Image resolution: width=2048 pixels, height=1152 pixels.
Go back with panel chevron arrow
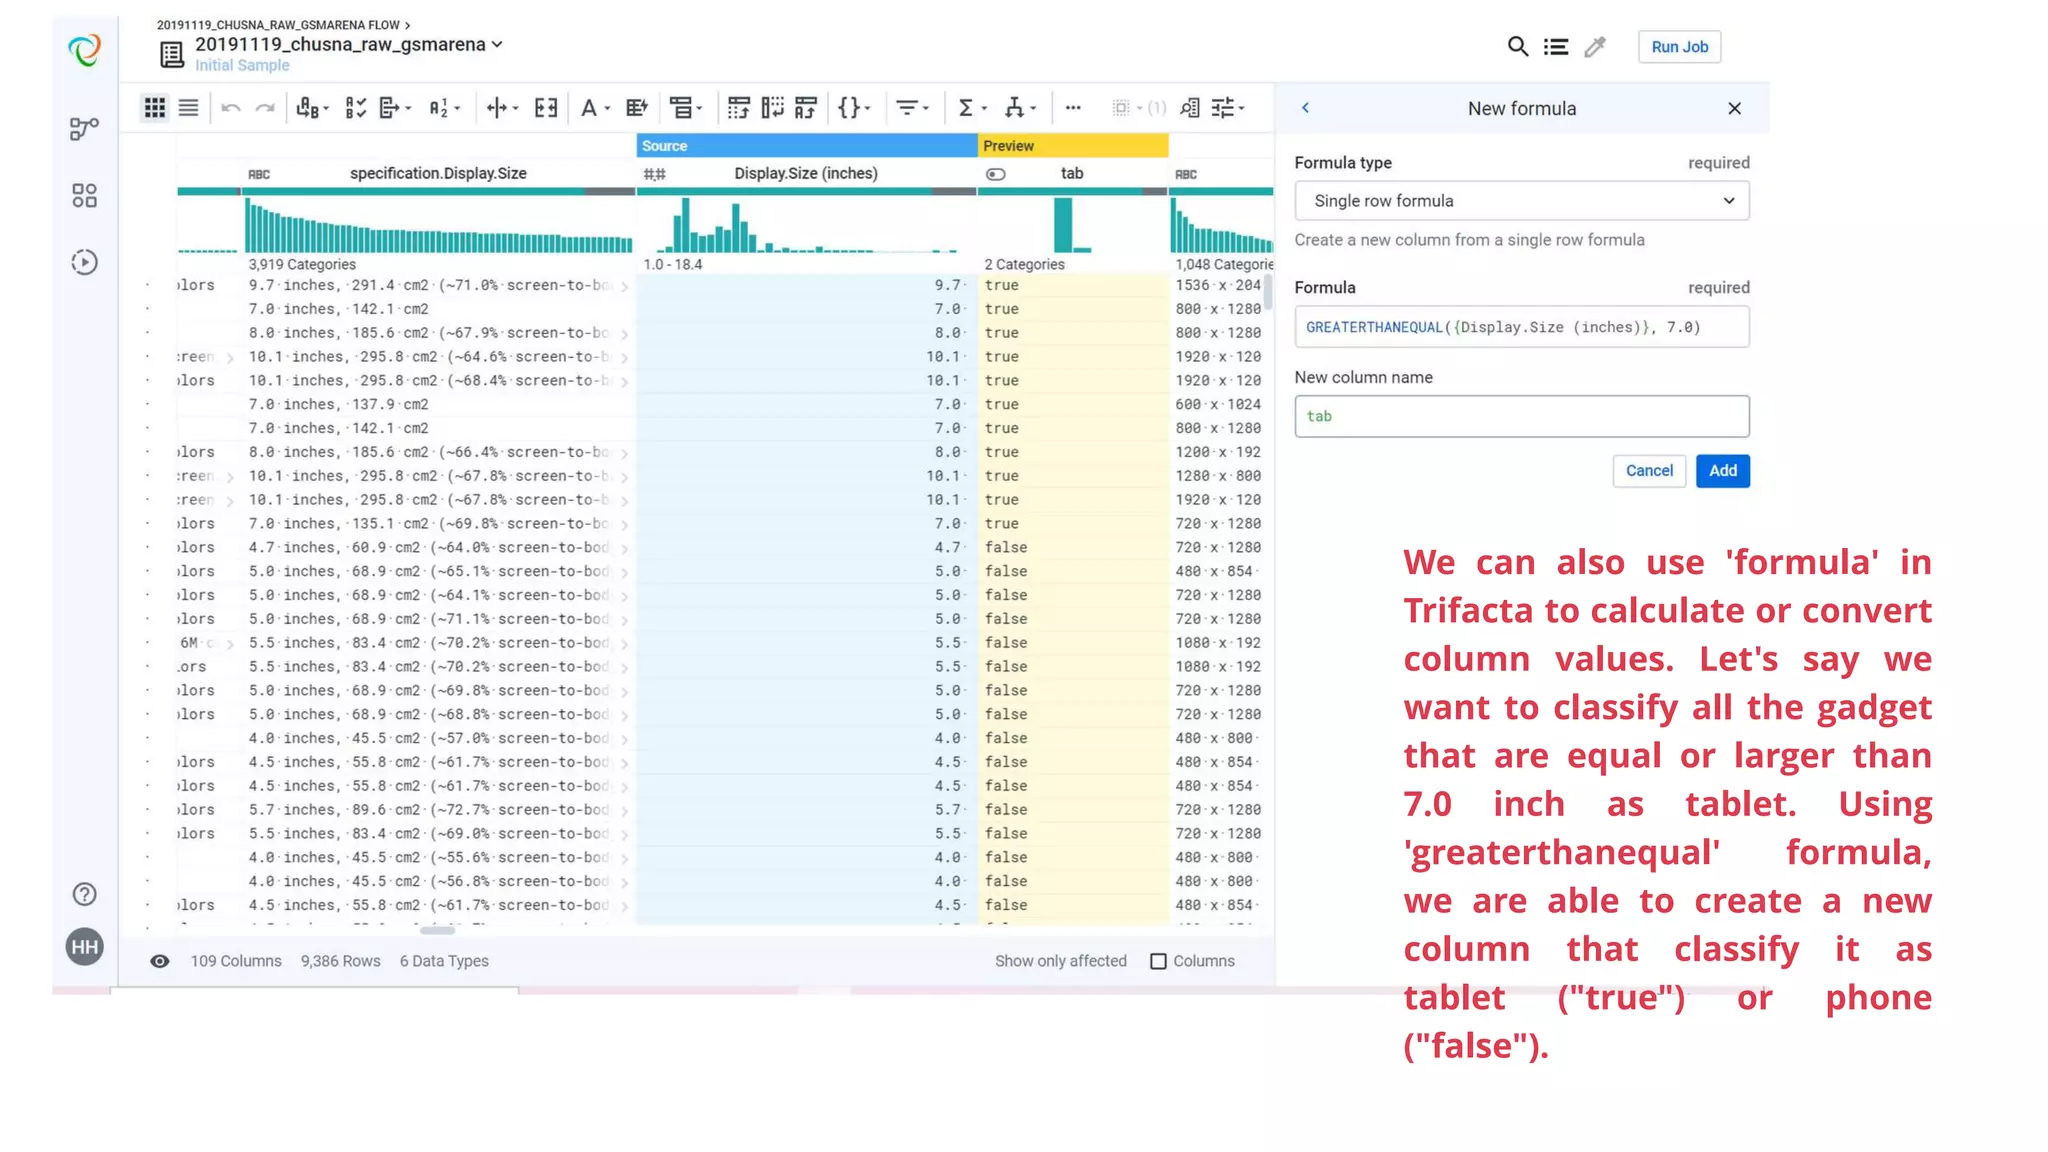[x=1305, y=108]
